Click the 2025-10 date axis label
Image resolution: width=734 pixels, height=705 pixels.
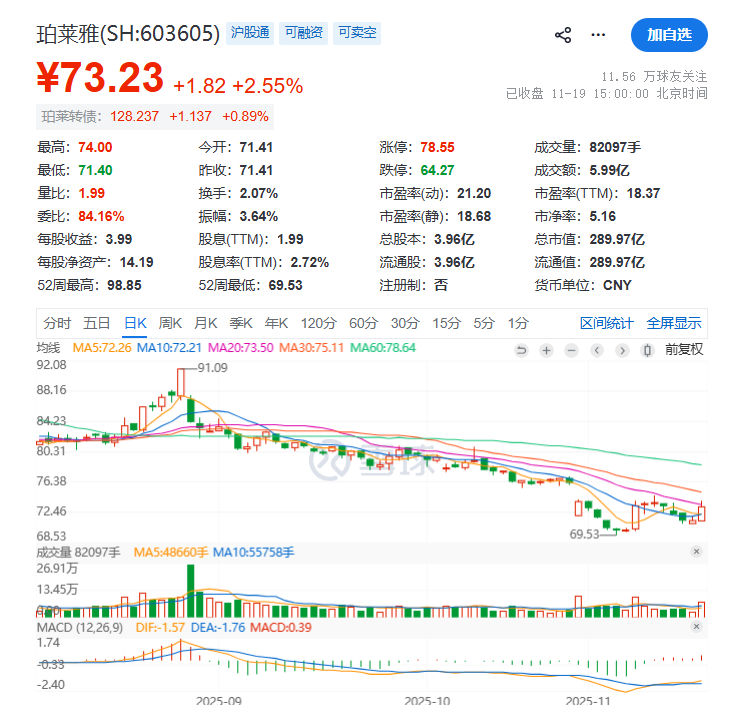(x=427, y=700)
